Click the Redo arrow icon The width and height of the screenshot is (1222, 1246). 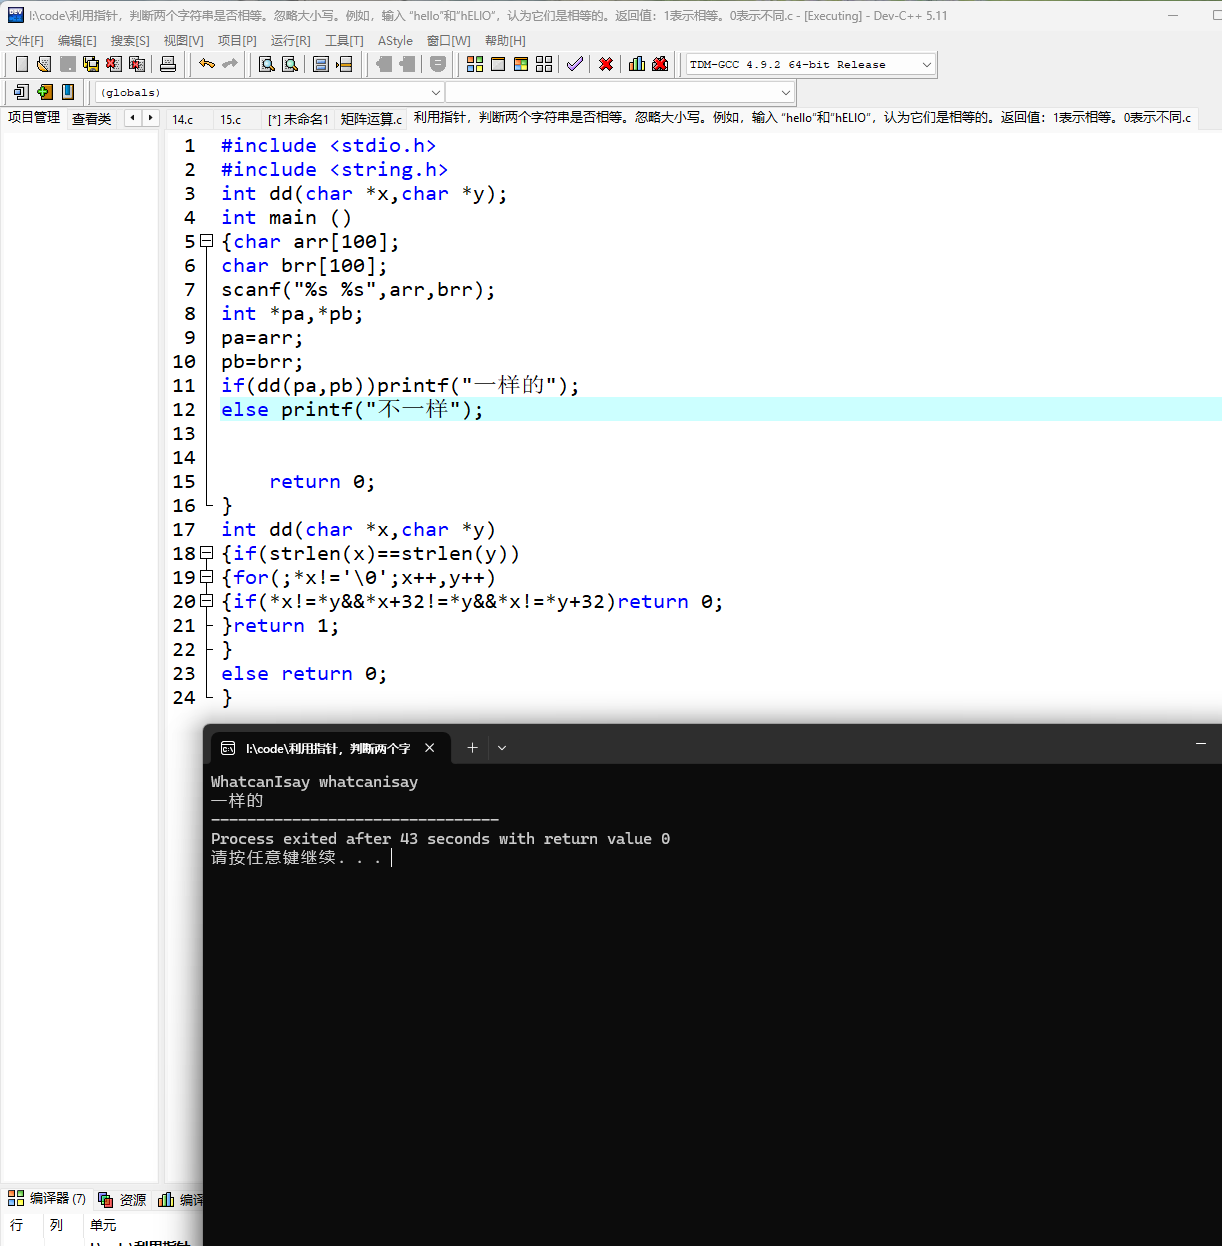point(230,64)
